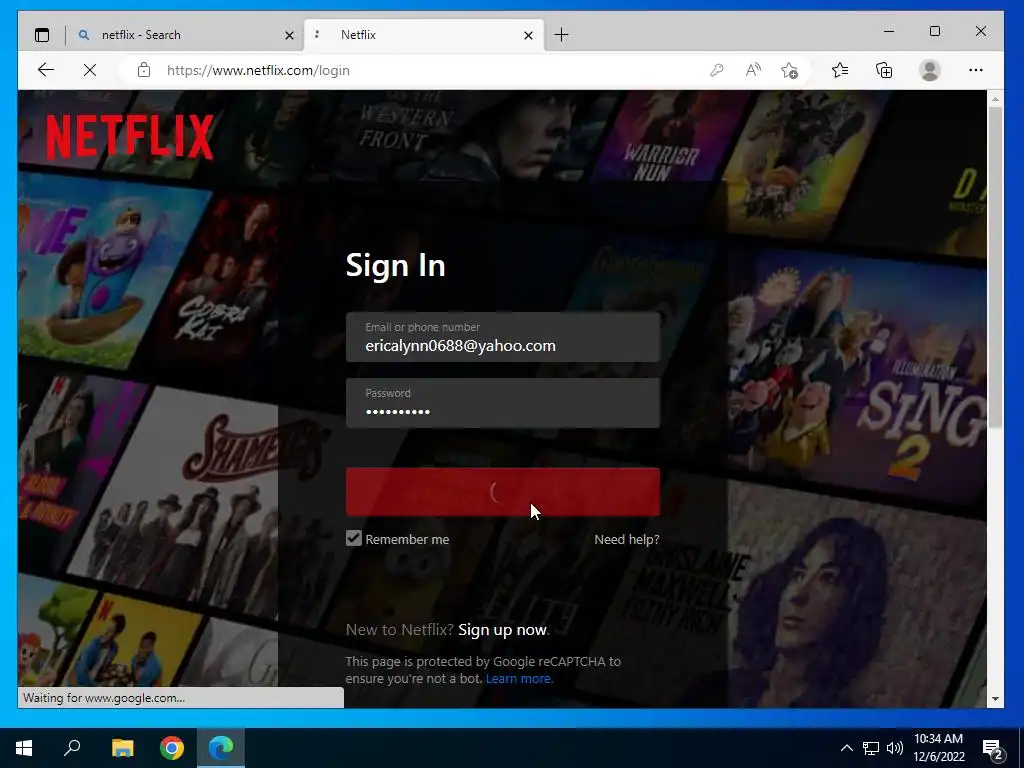Uncheck the Remember me checkbox
The width and height of the screenshot is (1024, 768).
[353, 538]
